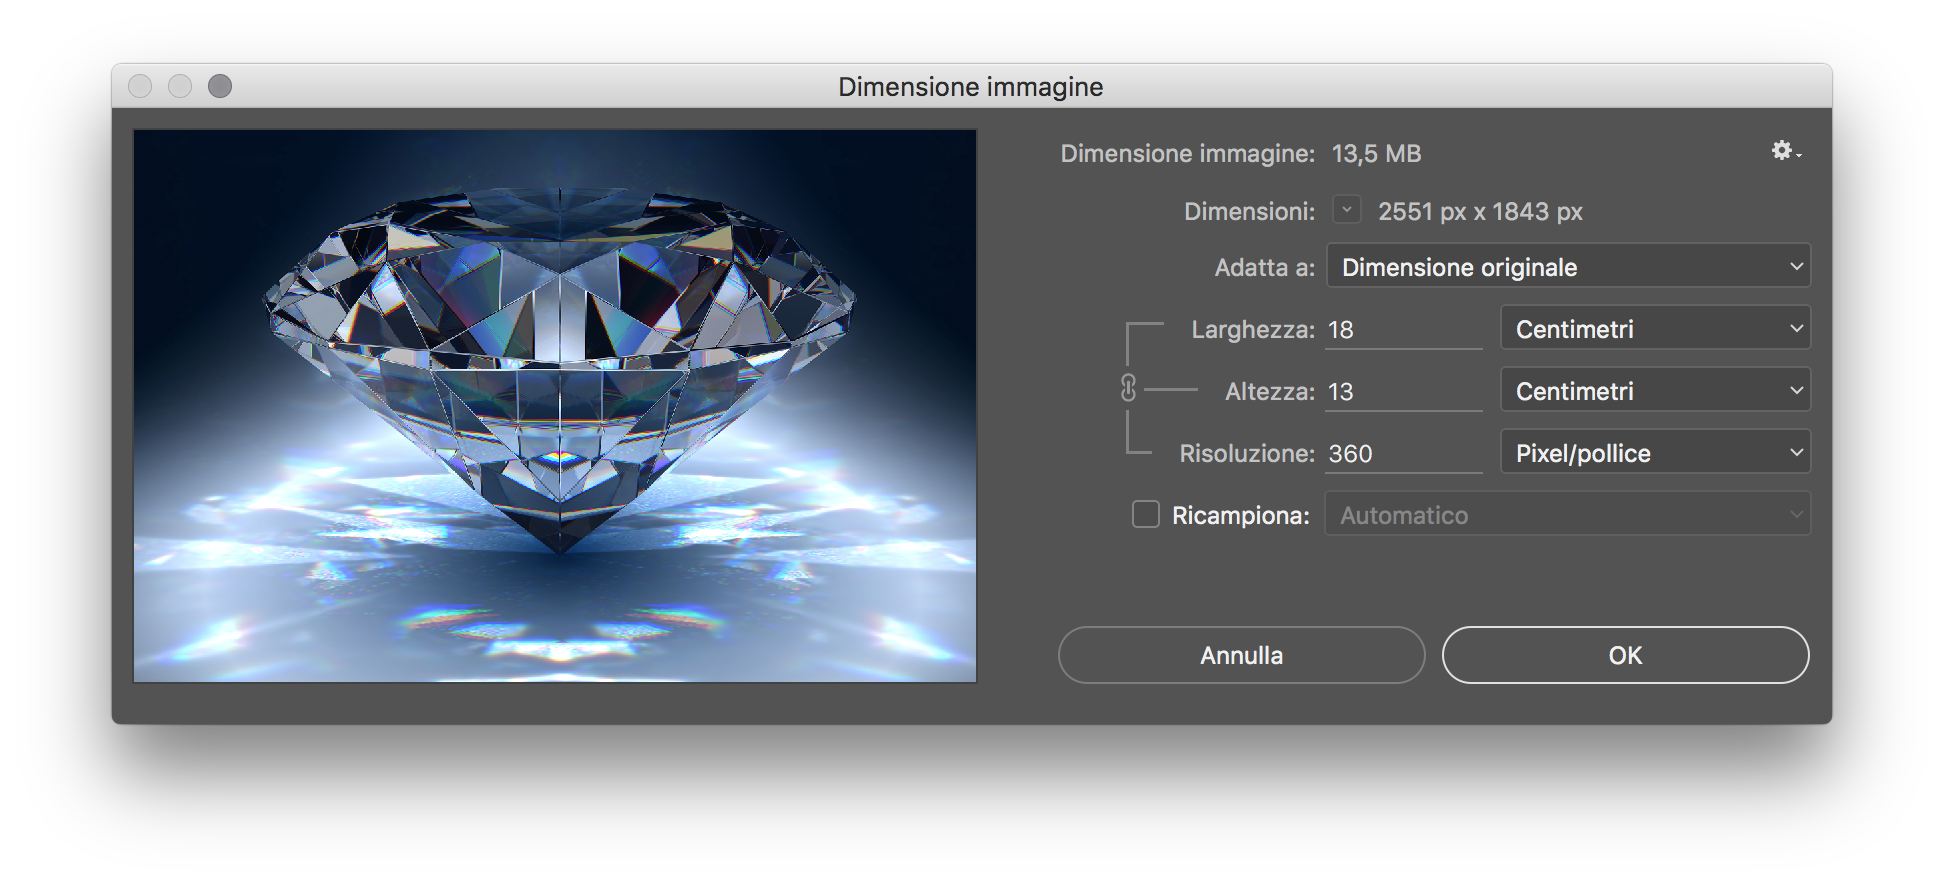The height and width of the screenshot is (884, 1944).
Task: Open the Altezza units dropdown
Action: (x=1655, y=391)
